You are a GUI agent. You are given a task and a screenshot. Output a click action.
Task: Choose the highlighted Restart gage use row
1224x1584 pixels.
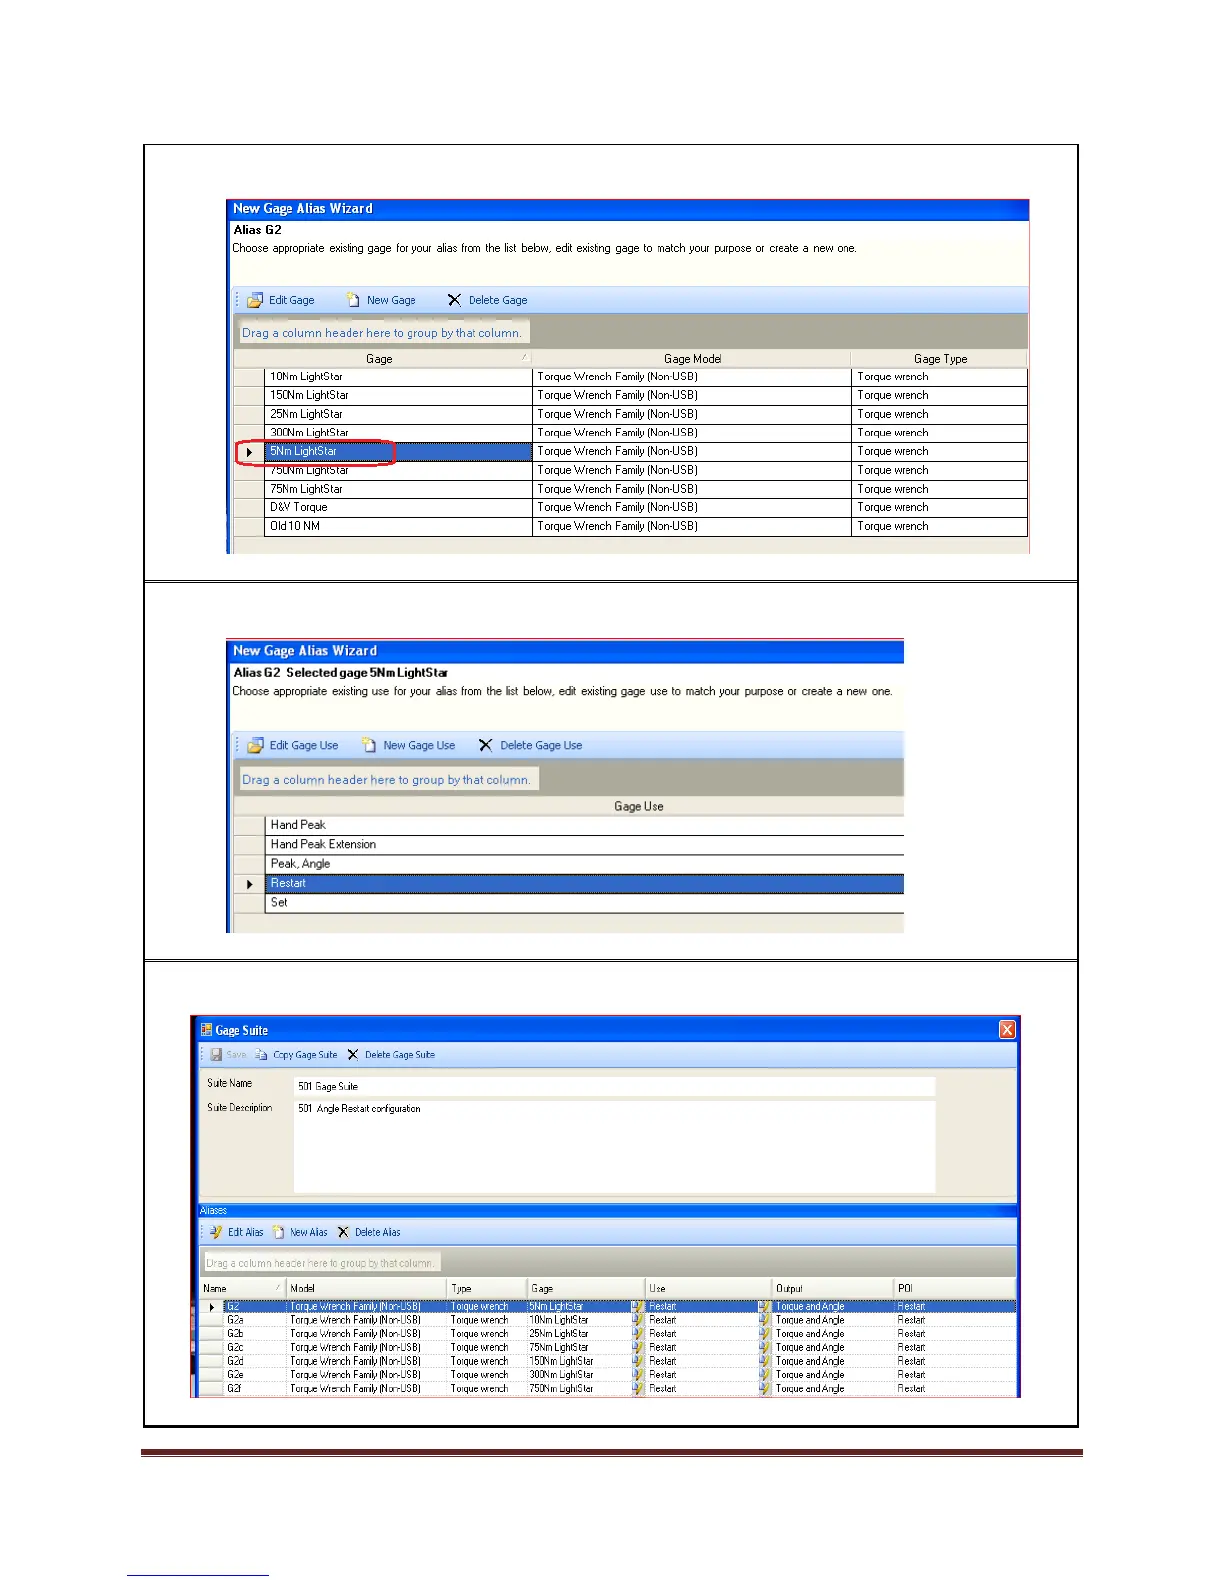pyautogui.click(x=584, y=883)
